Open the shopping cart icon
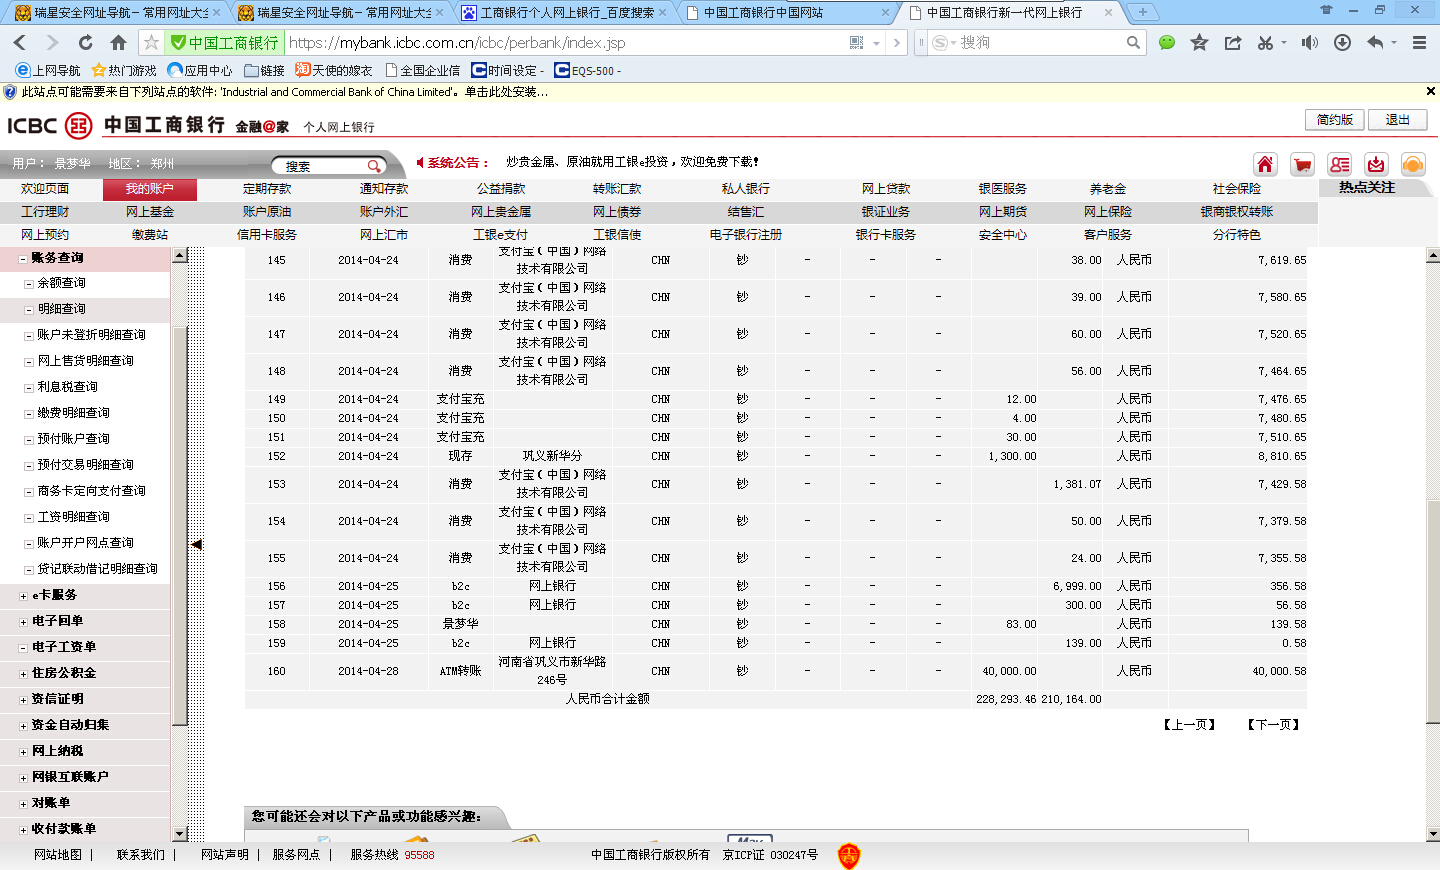The image size is (1440, 870). click(1302, 164)
